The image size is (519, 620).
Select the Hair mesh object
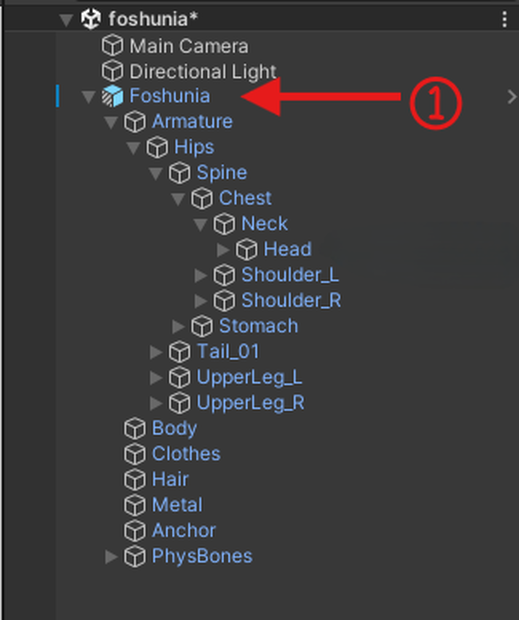tap(170, 479)
